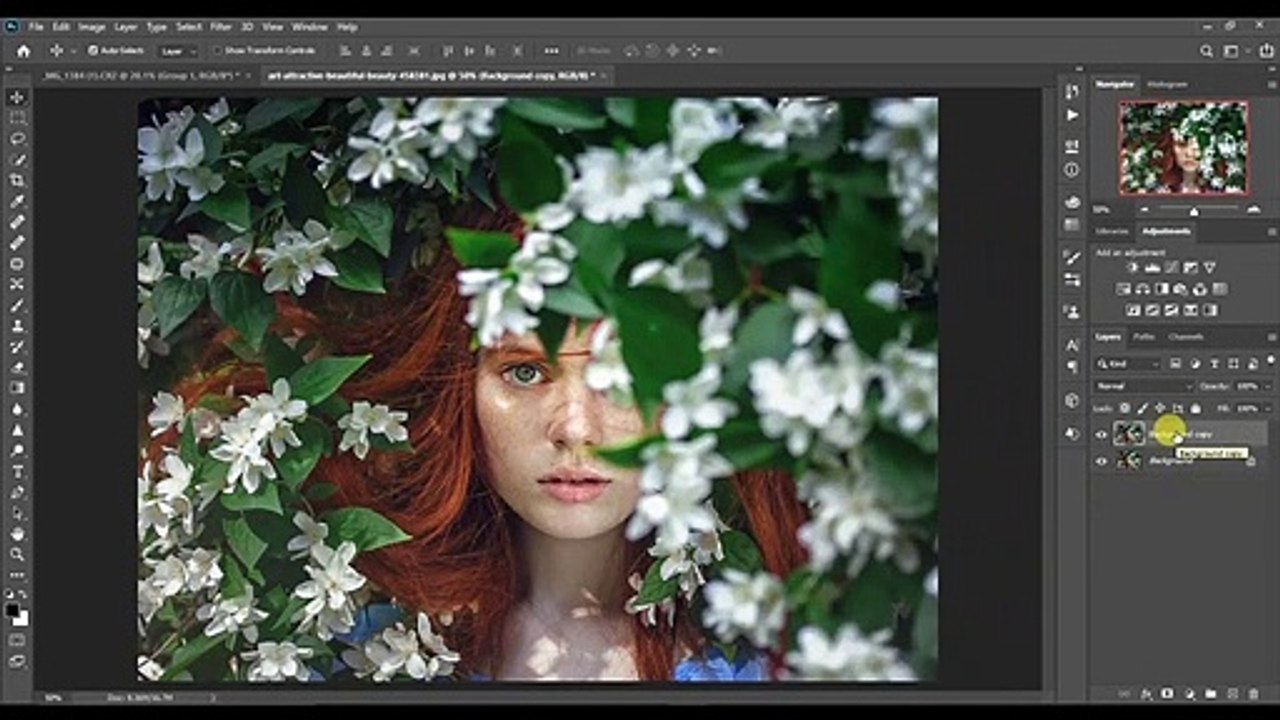Open the File menu
This screenshot has height=720, width=1280.
pyautogui.click(x=36, y=27)
